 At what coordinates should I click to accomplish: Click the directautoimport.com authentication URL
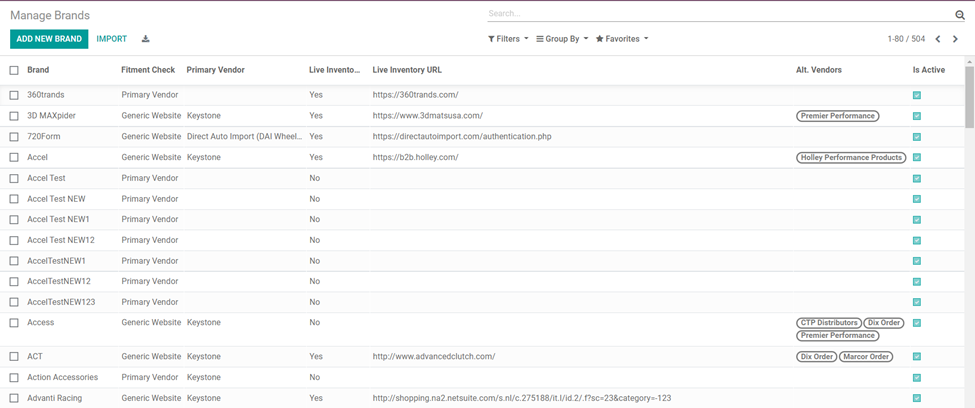click(x=462, y=136)
